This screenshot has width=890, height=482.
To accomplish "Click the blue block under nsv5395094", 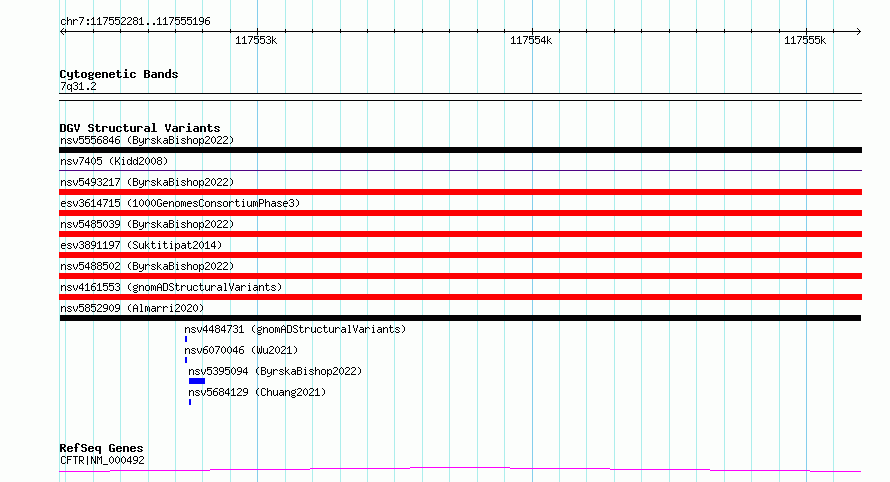I will [x=197, y=381].
